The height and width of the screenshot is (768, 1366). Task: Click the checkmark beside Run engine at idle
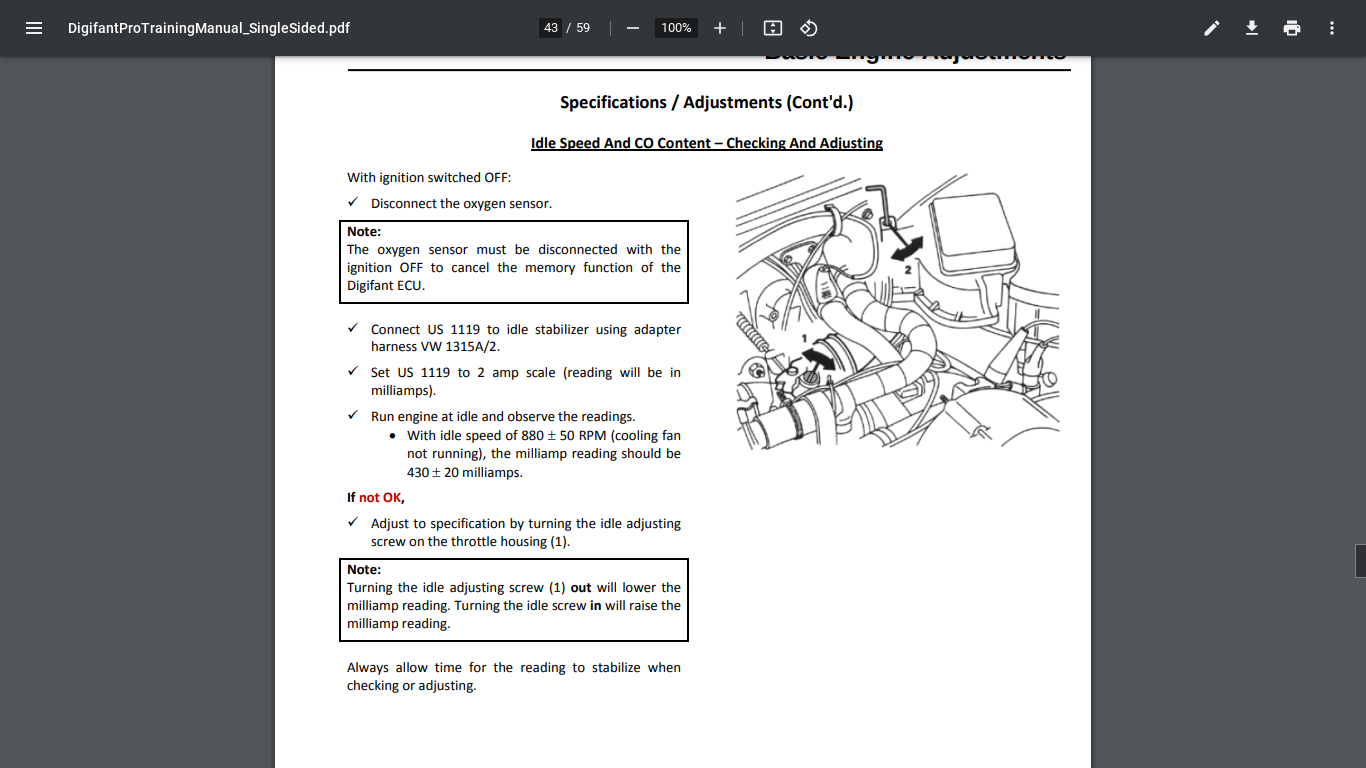353,416
